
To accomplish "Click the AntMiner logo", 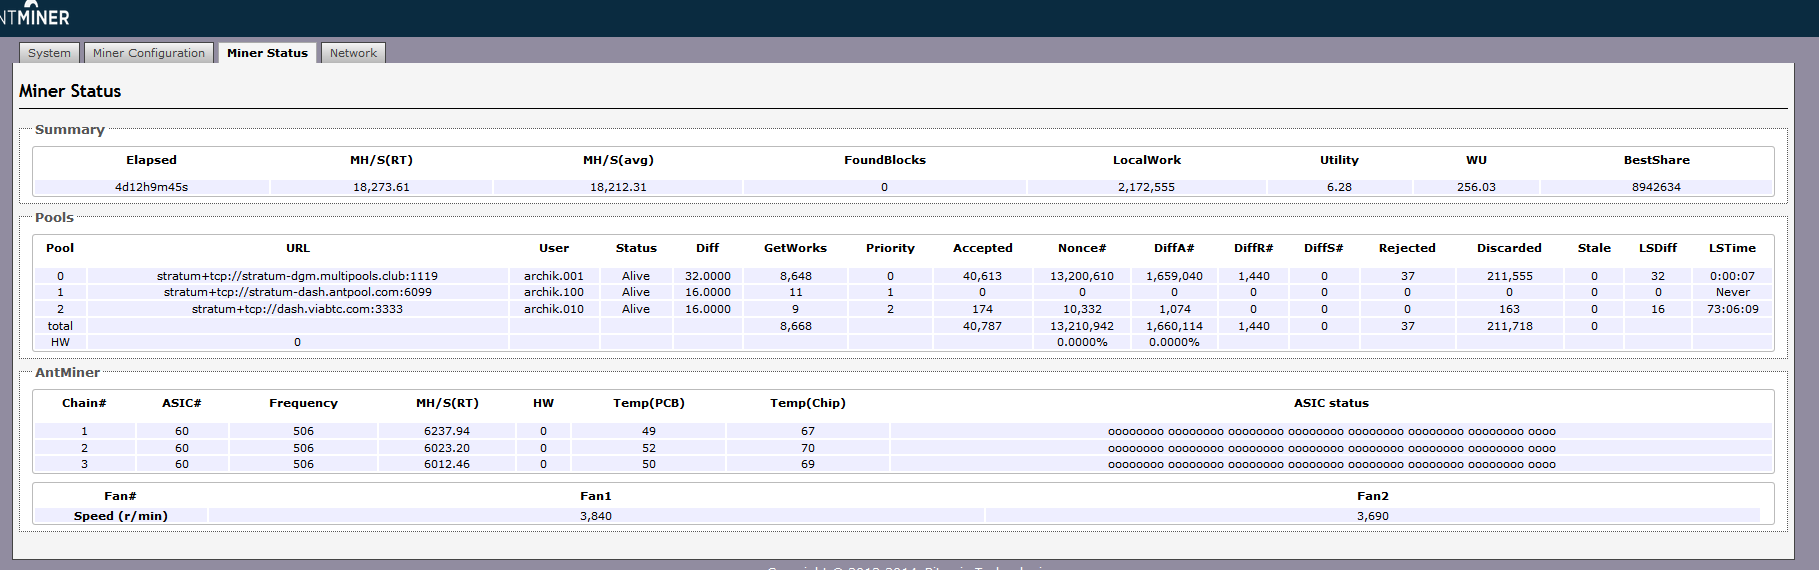I will (35, 14).
